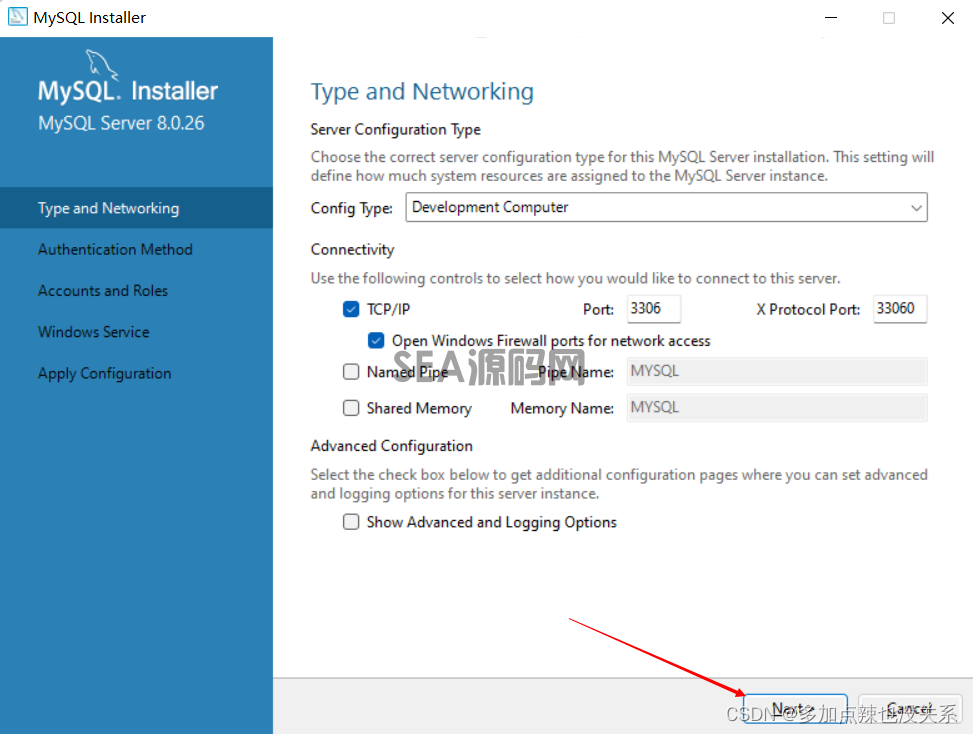This screenshot has height=734, width=973.
Task: Toggle the TCP/IP checkbox
Action: click(351, 309)
